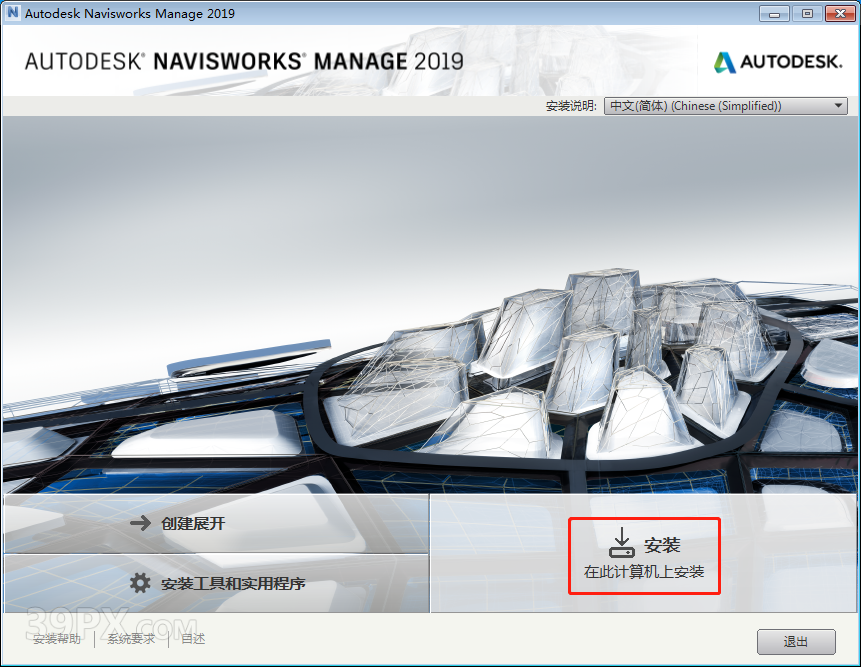This screenshot has width=861, height=667.
Task: Click the language dropdown arrow button
Action: pyautogui.click(x=839, y=106)
